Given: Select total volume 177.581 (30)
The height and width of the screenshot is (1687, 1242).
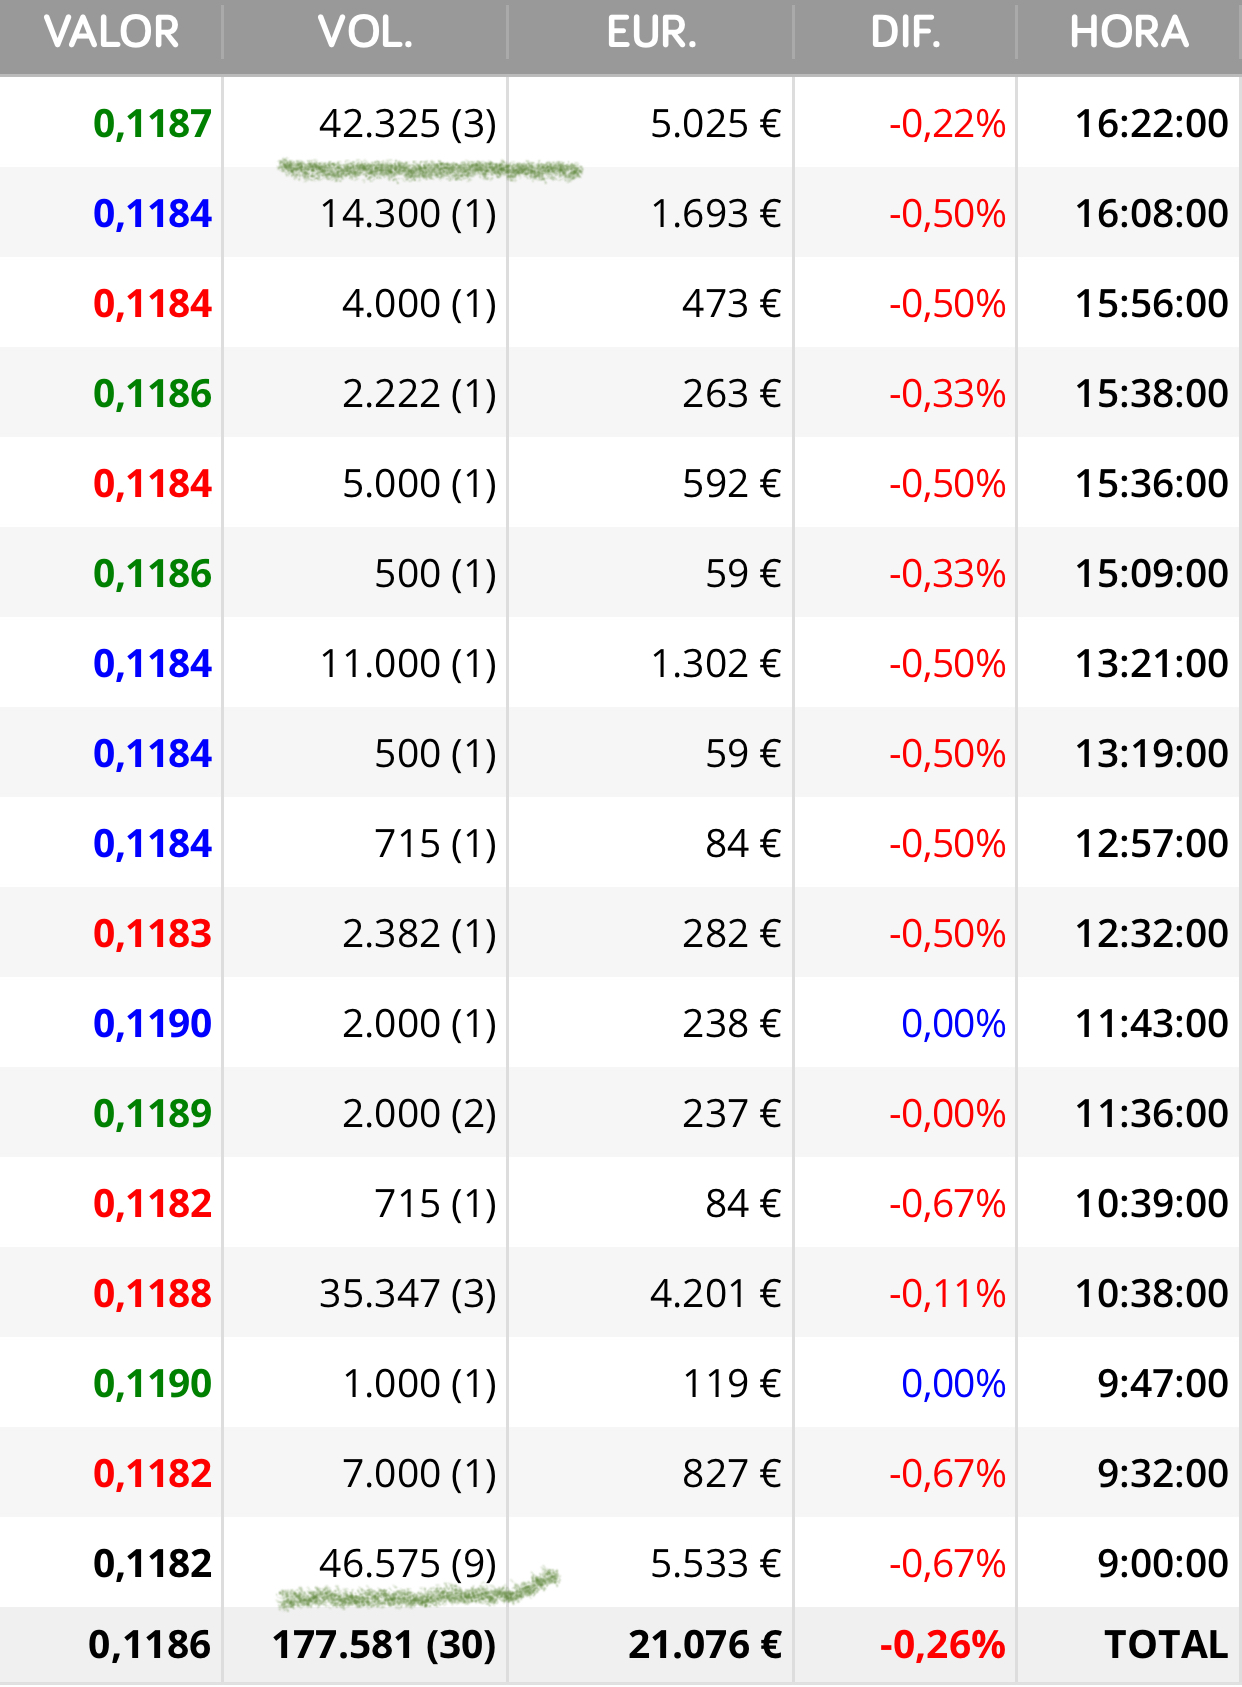Looking at the screenshot, I should 384,1645.
